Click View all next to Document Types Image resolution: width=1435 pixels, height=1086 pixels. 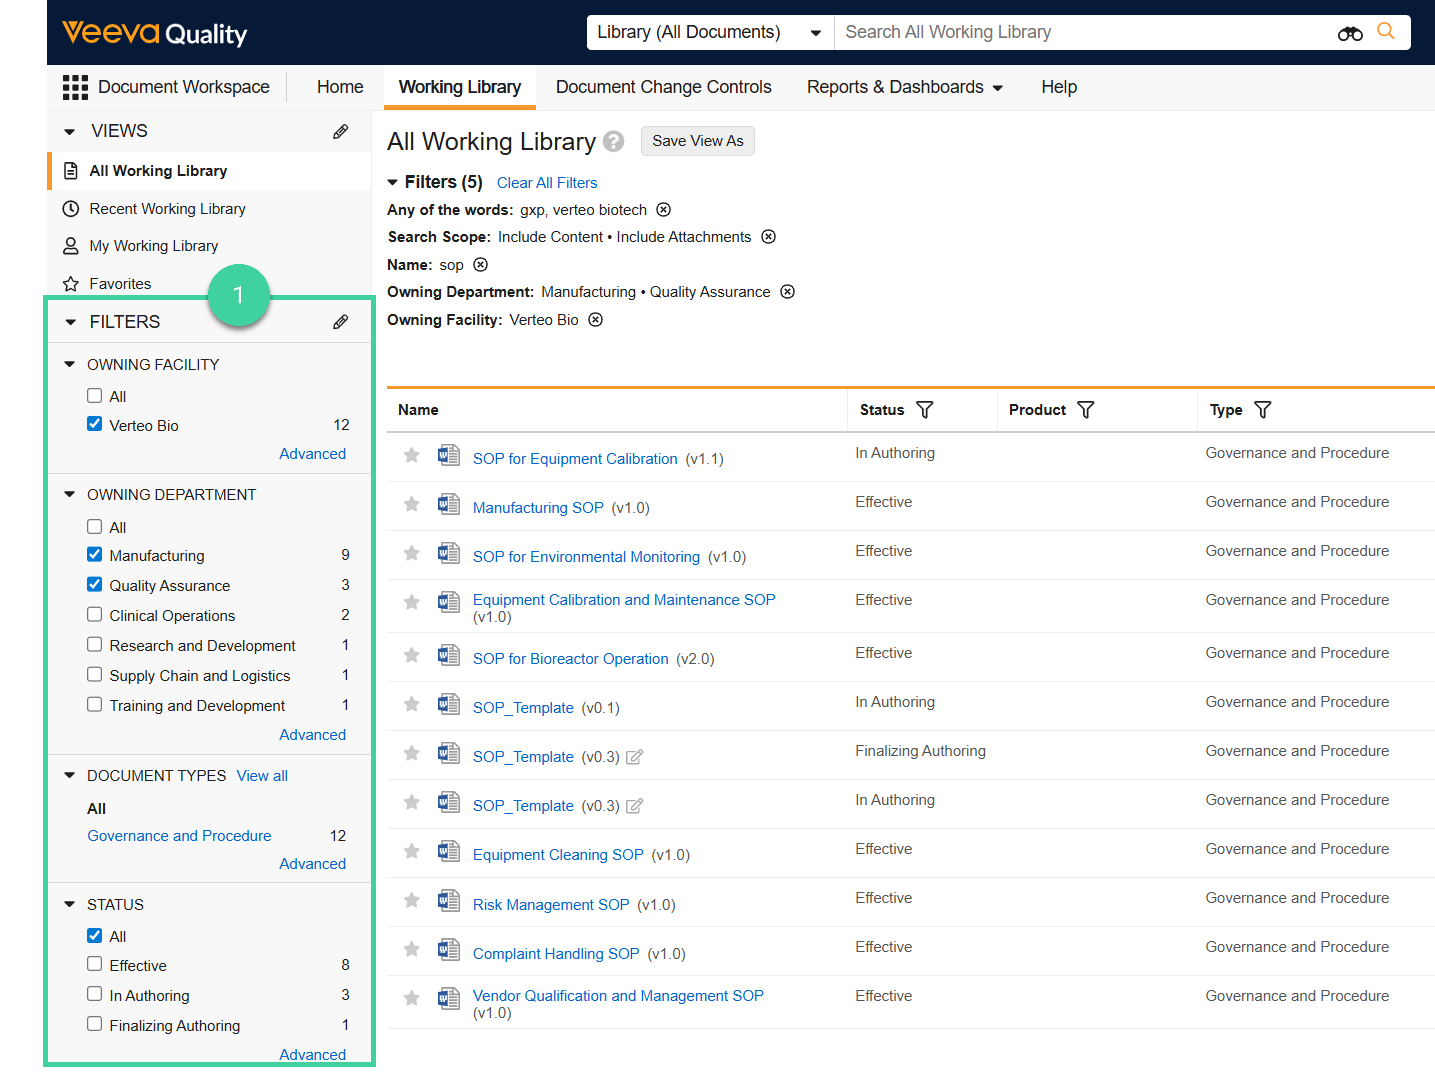point(262,776)
